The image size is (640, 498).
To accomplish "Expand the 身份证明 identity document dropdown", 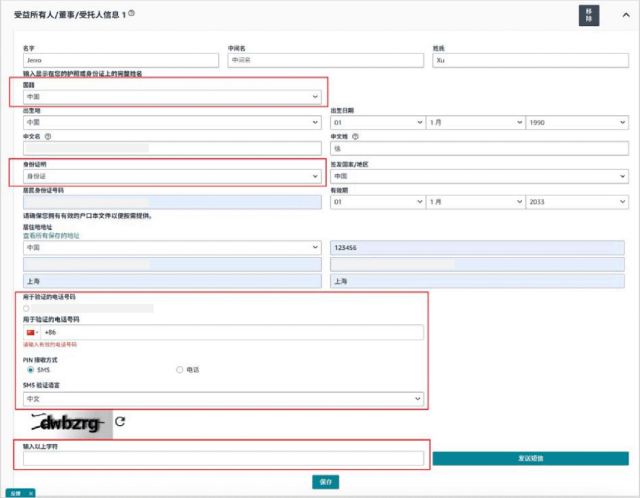I will click(172, 175).
